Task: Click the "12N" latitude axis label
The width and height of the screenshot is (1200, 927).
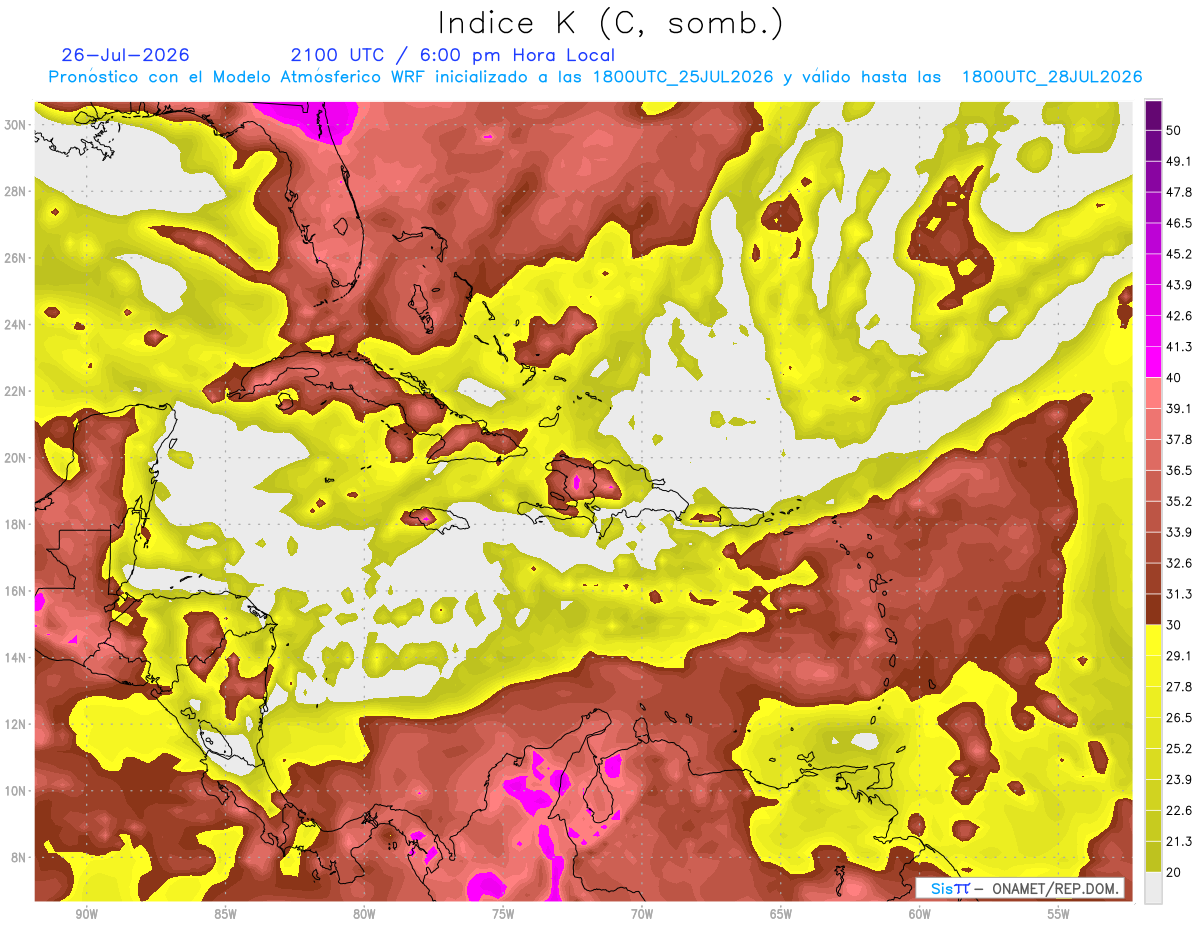Action: click(x=15, y=724)
